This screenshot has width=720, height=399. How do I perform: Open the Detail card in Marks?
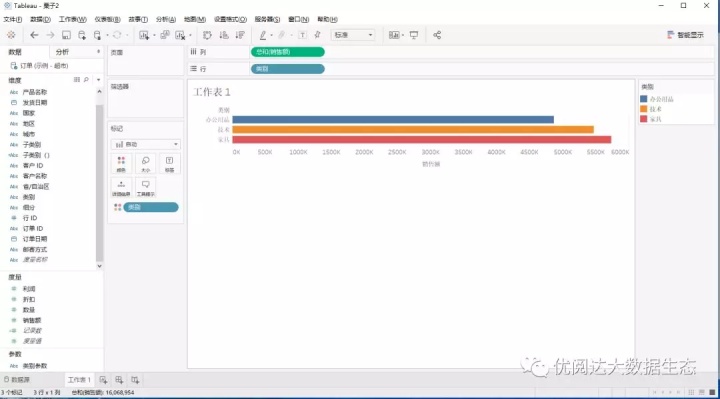pos(121,188)
